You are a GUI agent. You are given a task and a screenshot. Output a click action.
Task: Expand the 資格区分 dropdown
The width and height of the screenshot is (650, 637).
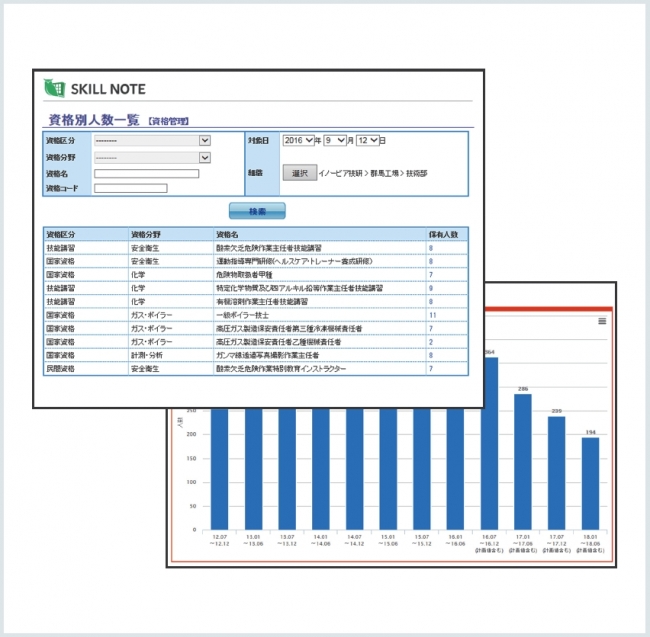151,141
